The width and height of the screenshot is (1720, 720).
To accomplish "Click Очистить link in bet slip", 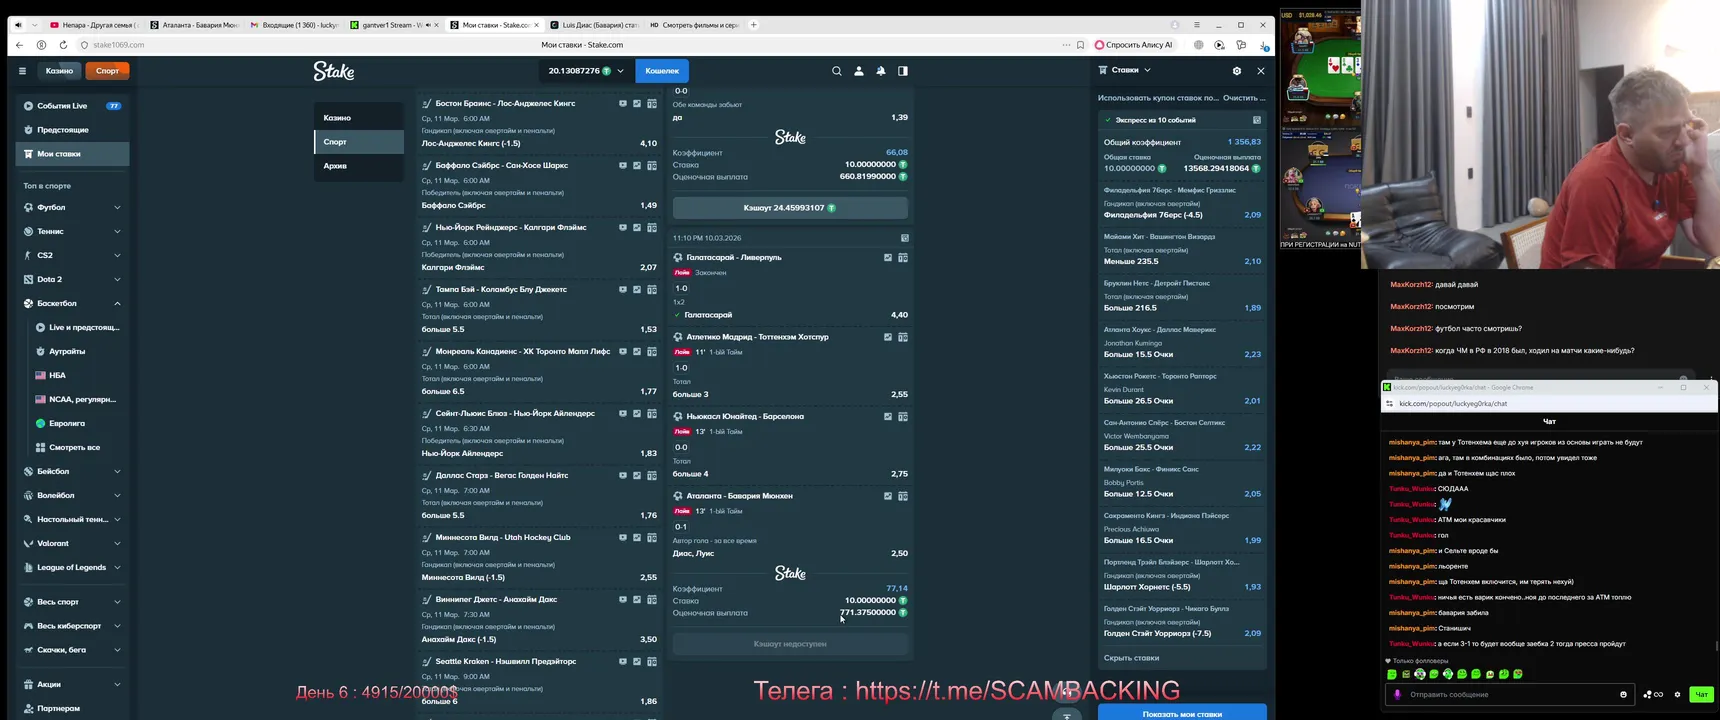I will pos(1244,98).
